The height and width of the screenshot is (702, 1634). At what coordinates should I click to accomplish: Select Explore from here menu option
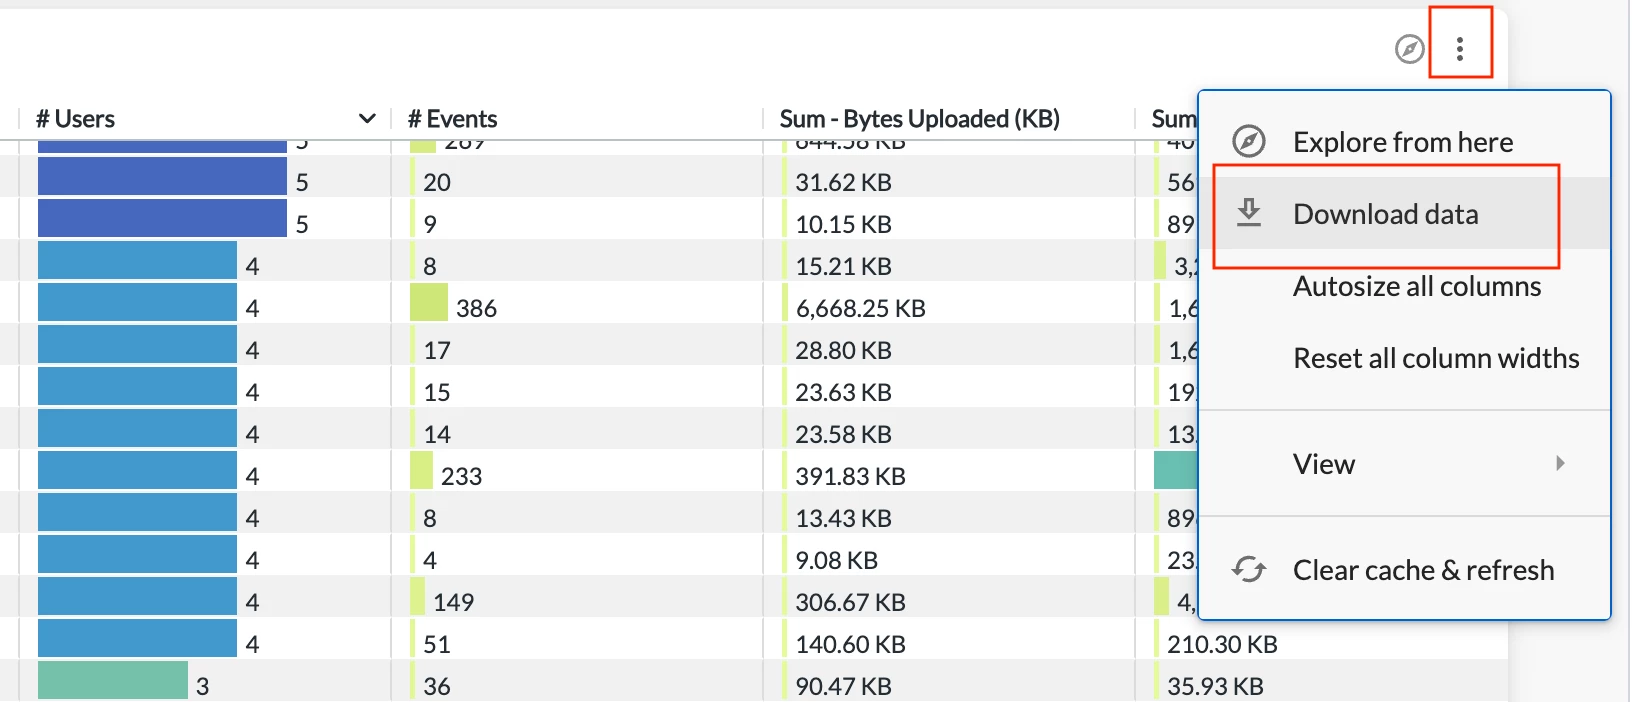click(1404, 142)
